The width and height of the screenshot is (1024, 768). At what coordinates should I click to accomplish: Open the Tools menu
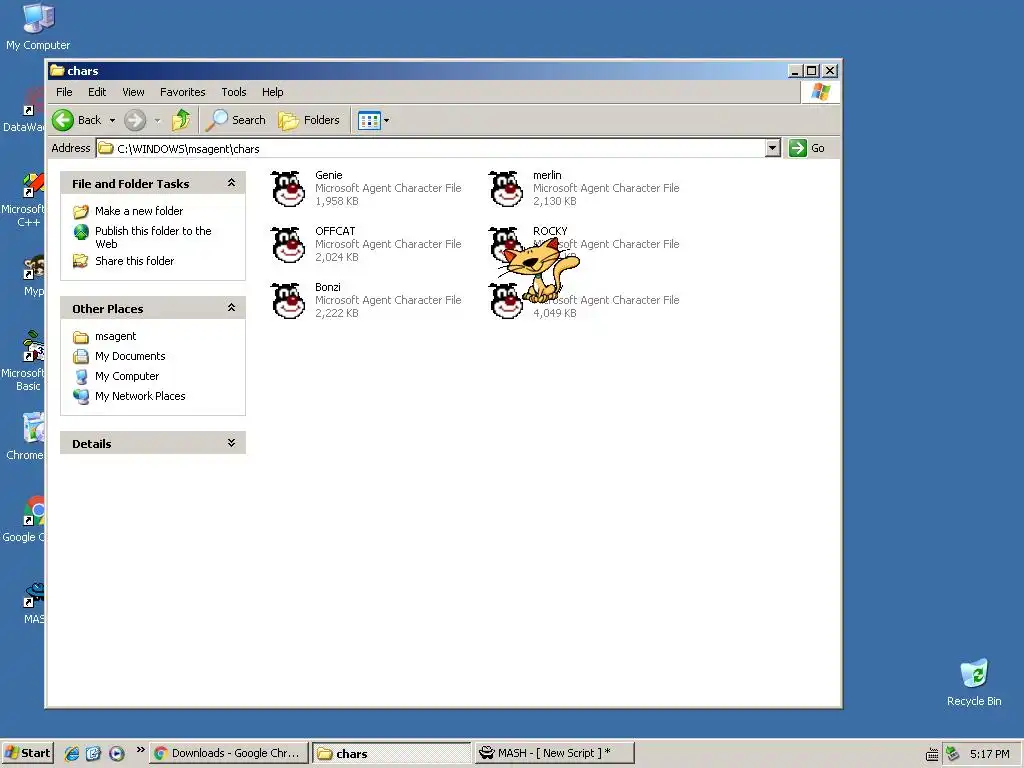234,92
